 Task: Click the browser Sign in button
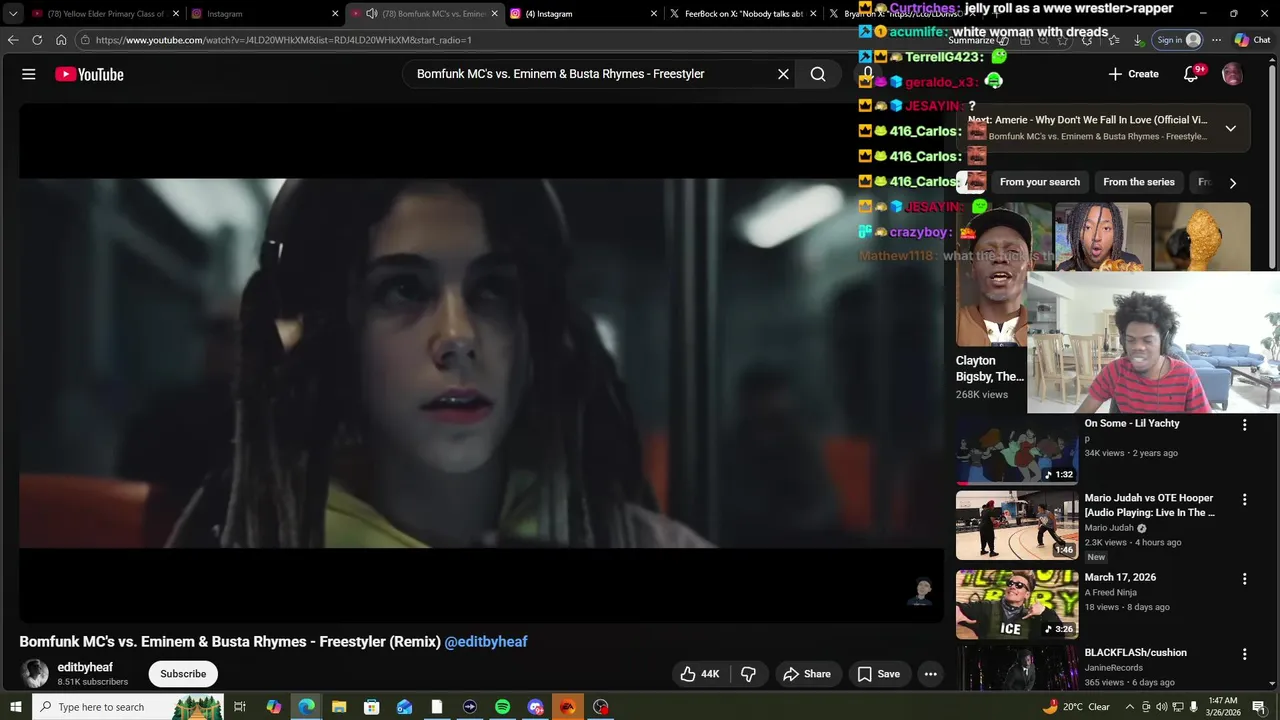pyautogui.click(x=1178, y=40)
